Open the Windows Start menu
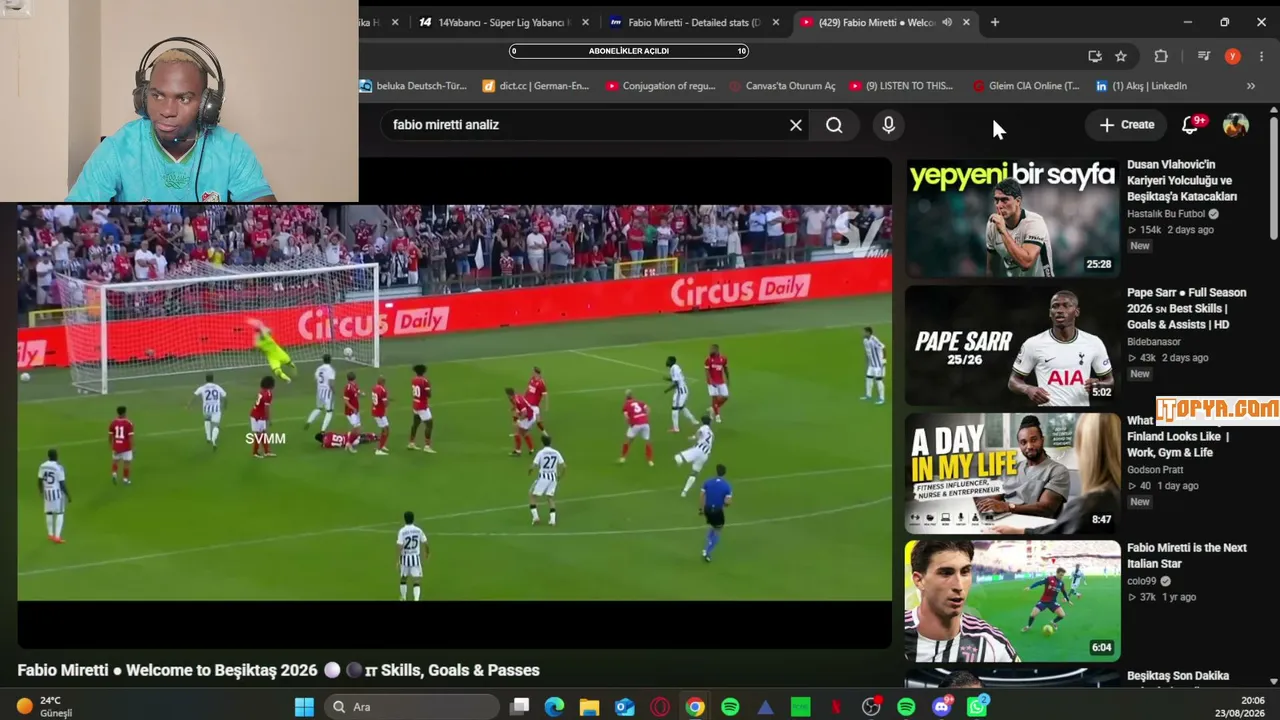Screen dimensions: 1280x720 pyautogui.click(x=304, y=707)
